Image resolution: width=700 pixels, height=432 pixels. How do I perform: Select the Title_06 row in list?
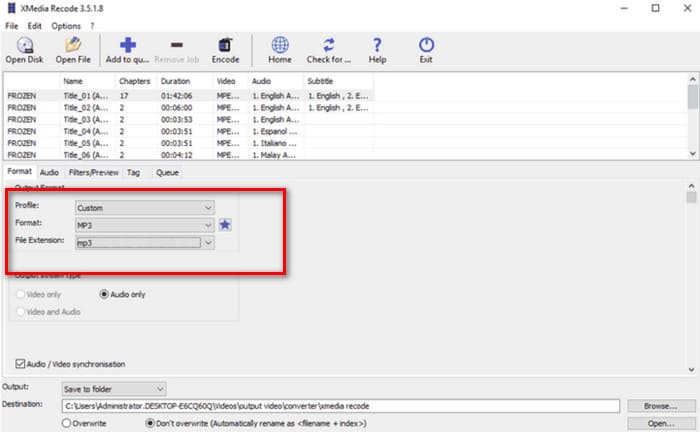[x=190, y=155]
